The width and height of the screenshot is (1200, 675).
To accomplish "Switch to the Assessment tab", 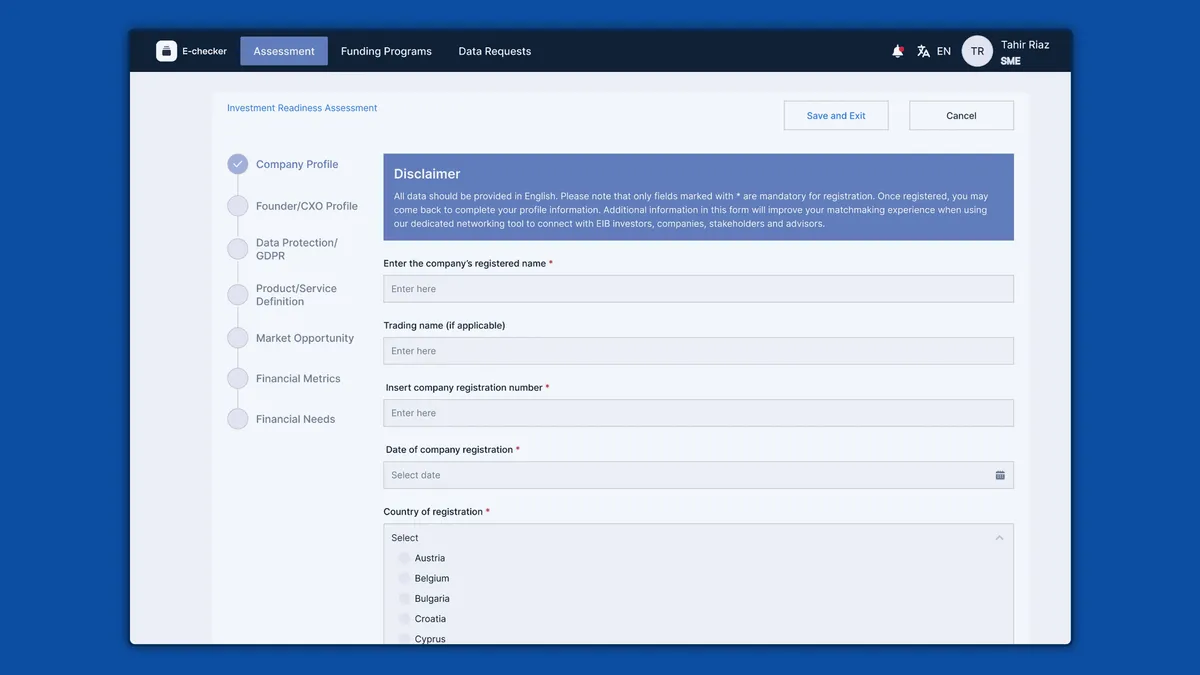I will click(x=284, y=51).
